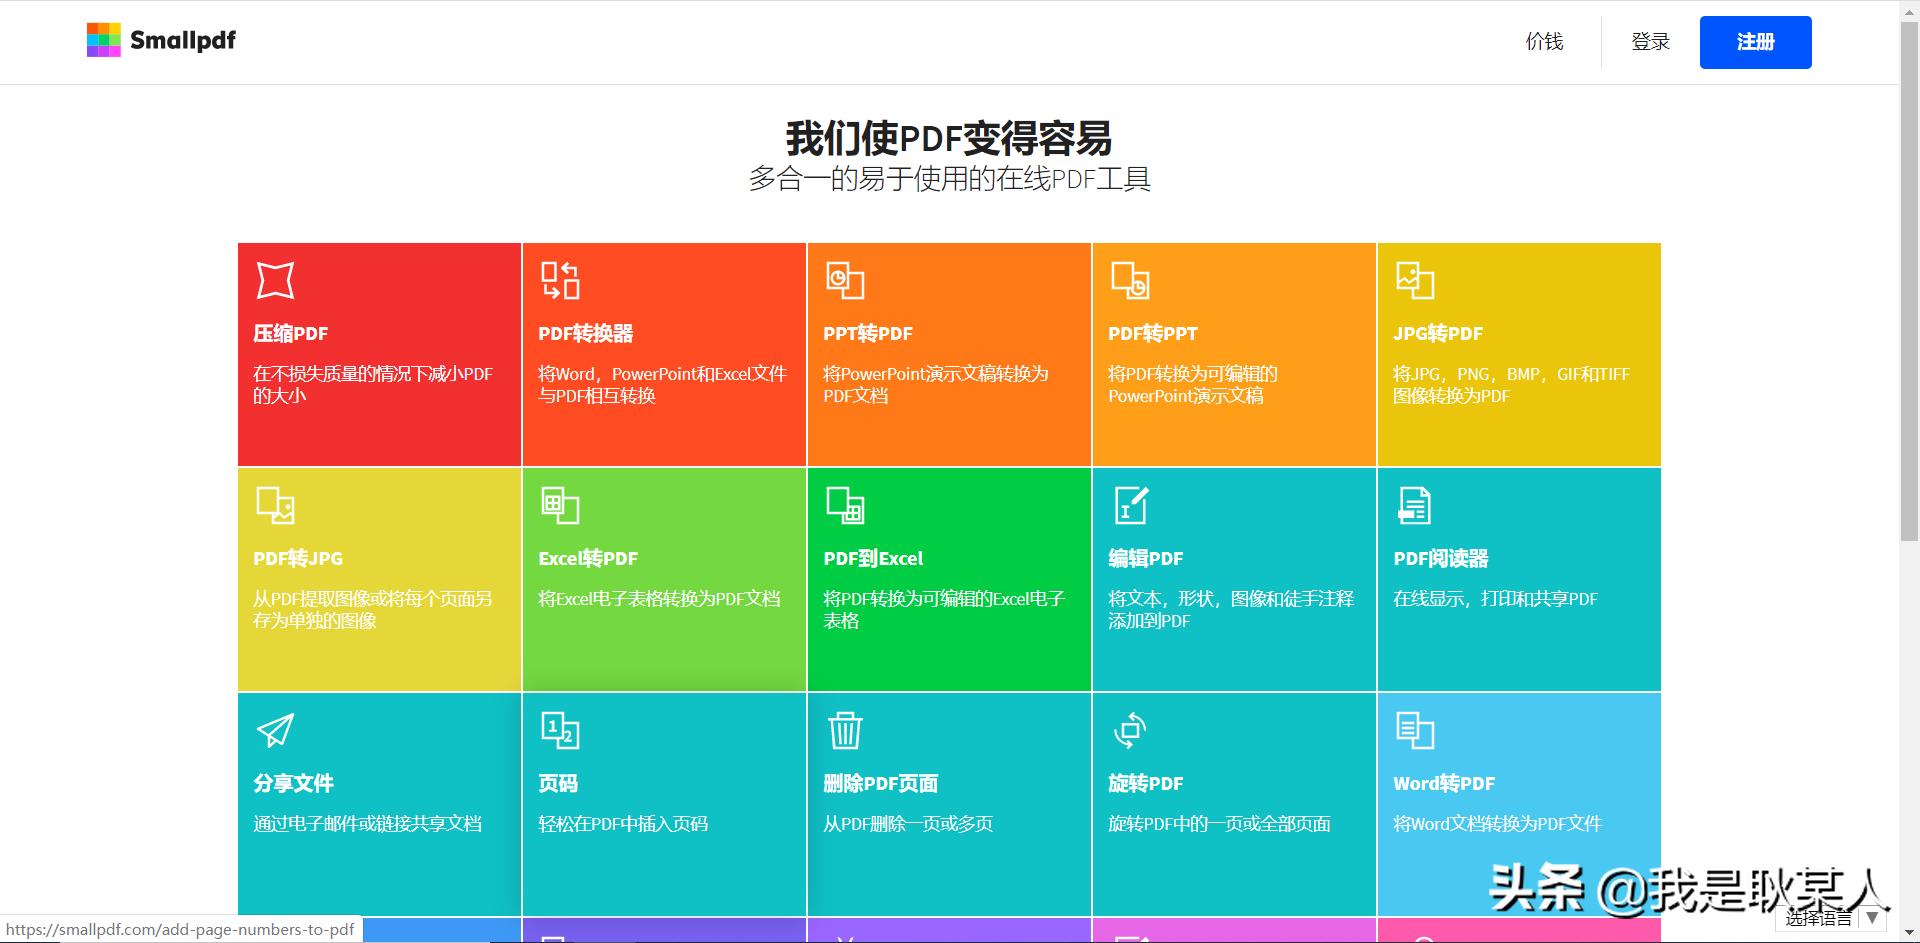Screen dimensions: 1920x943
Task: Click the vertical page scrollbar thumb
Action: click(x=1909, y=280)
